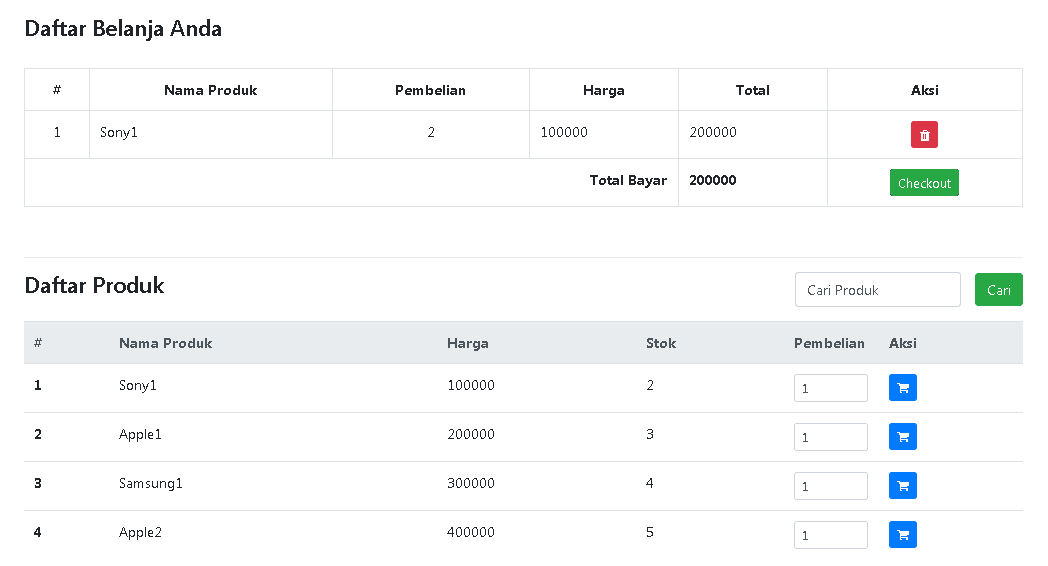The image size is (1048, 566).
Task: Click the Stok column header
Action: click(661, 343)
